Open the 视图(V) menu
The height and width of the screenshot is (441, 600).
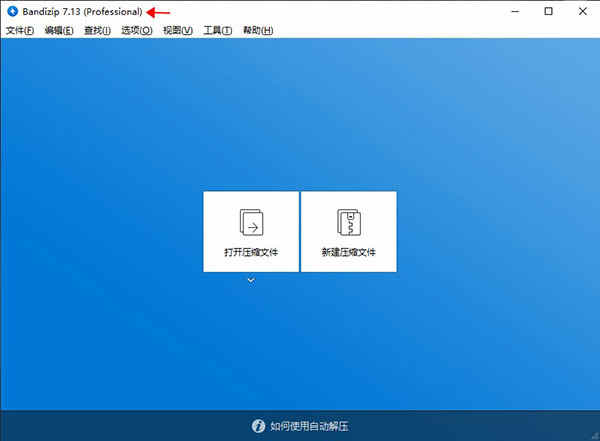tap(178, 30)
